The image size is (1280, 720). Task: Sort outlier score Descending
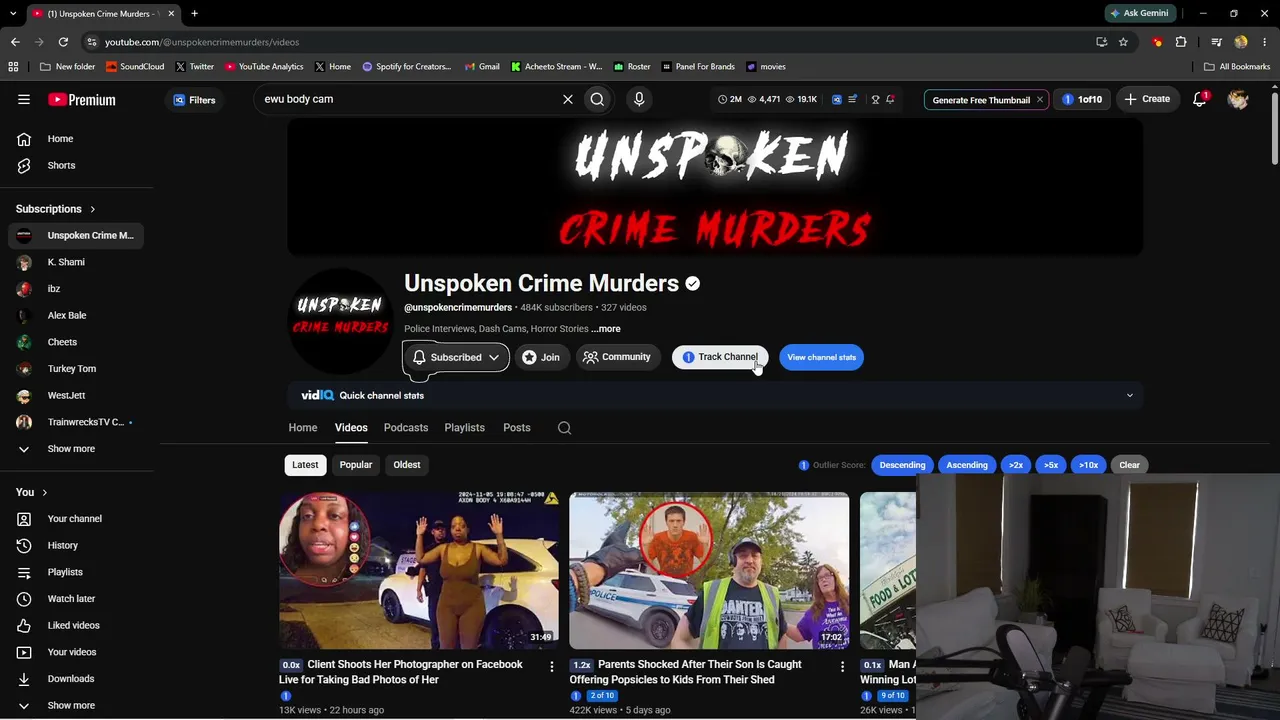902,465
